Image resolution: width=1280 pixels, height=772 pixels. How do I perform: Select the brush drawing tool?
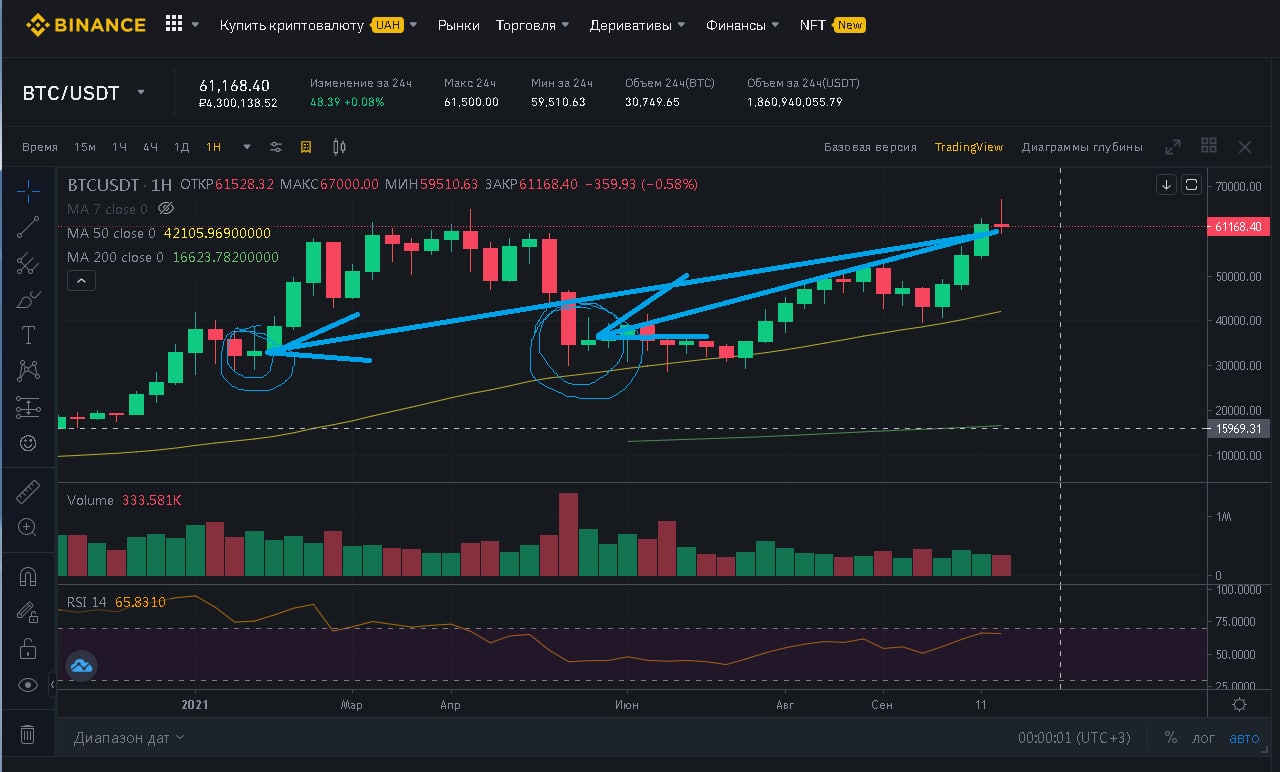[28, 299]
